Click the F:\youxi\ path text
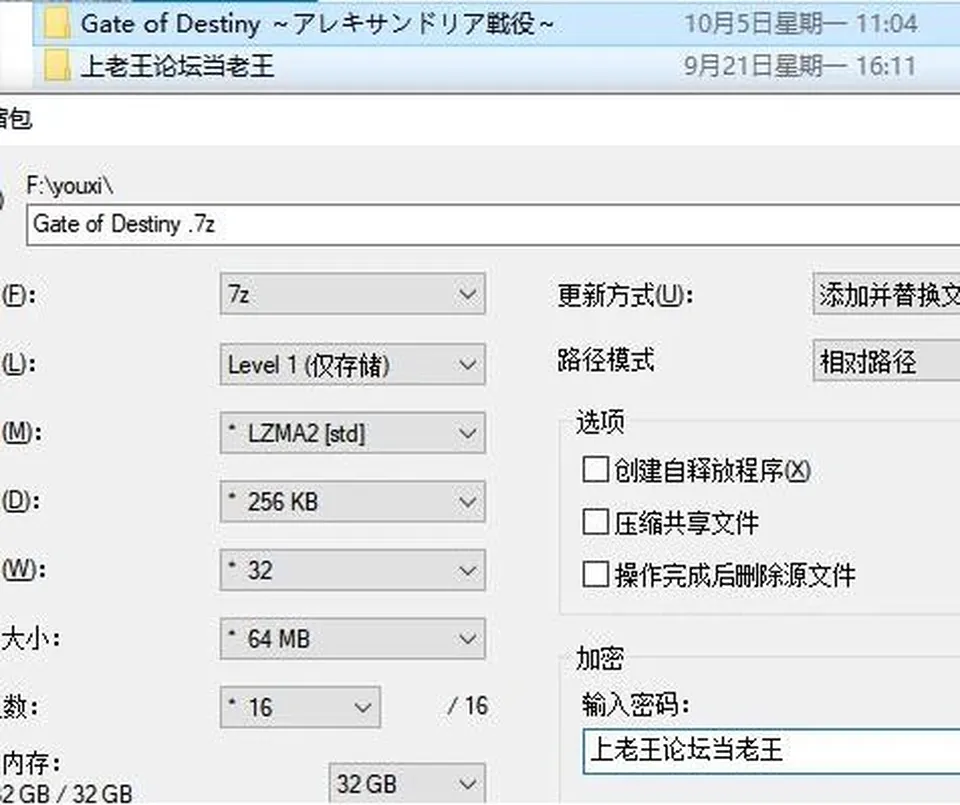 [x=70, y=185]
